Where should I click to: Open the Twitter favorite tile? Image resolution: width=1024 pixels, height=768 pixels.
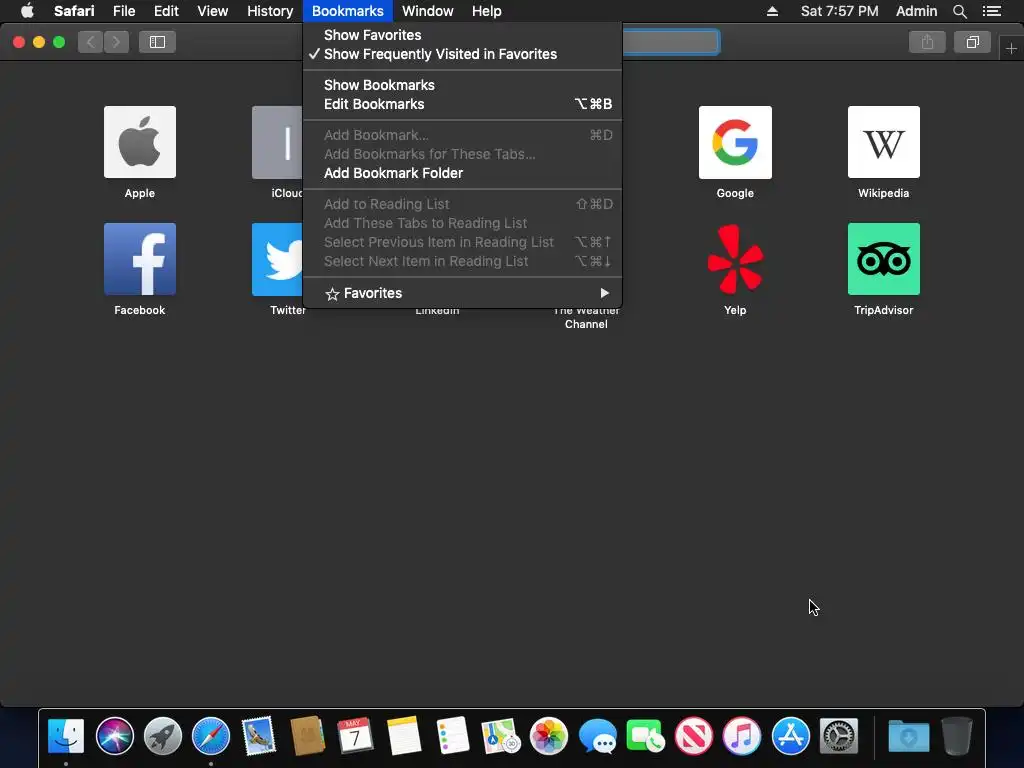[x=278, y=259]
